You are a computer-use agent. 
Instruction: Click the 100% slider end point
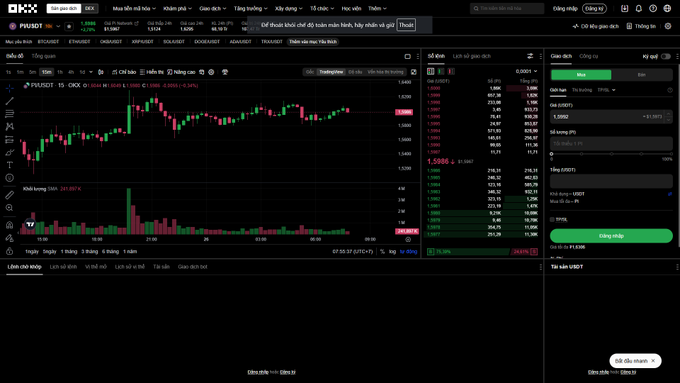point(671,154)
